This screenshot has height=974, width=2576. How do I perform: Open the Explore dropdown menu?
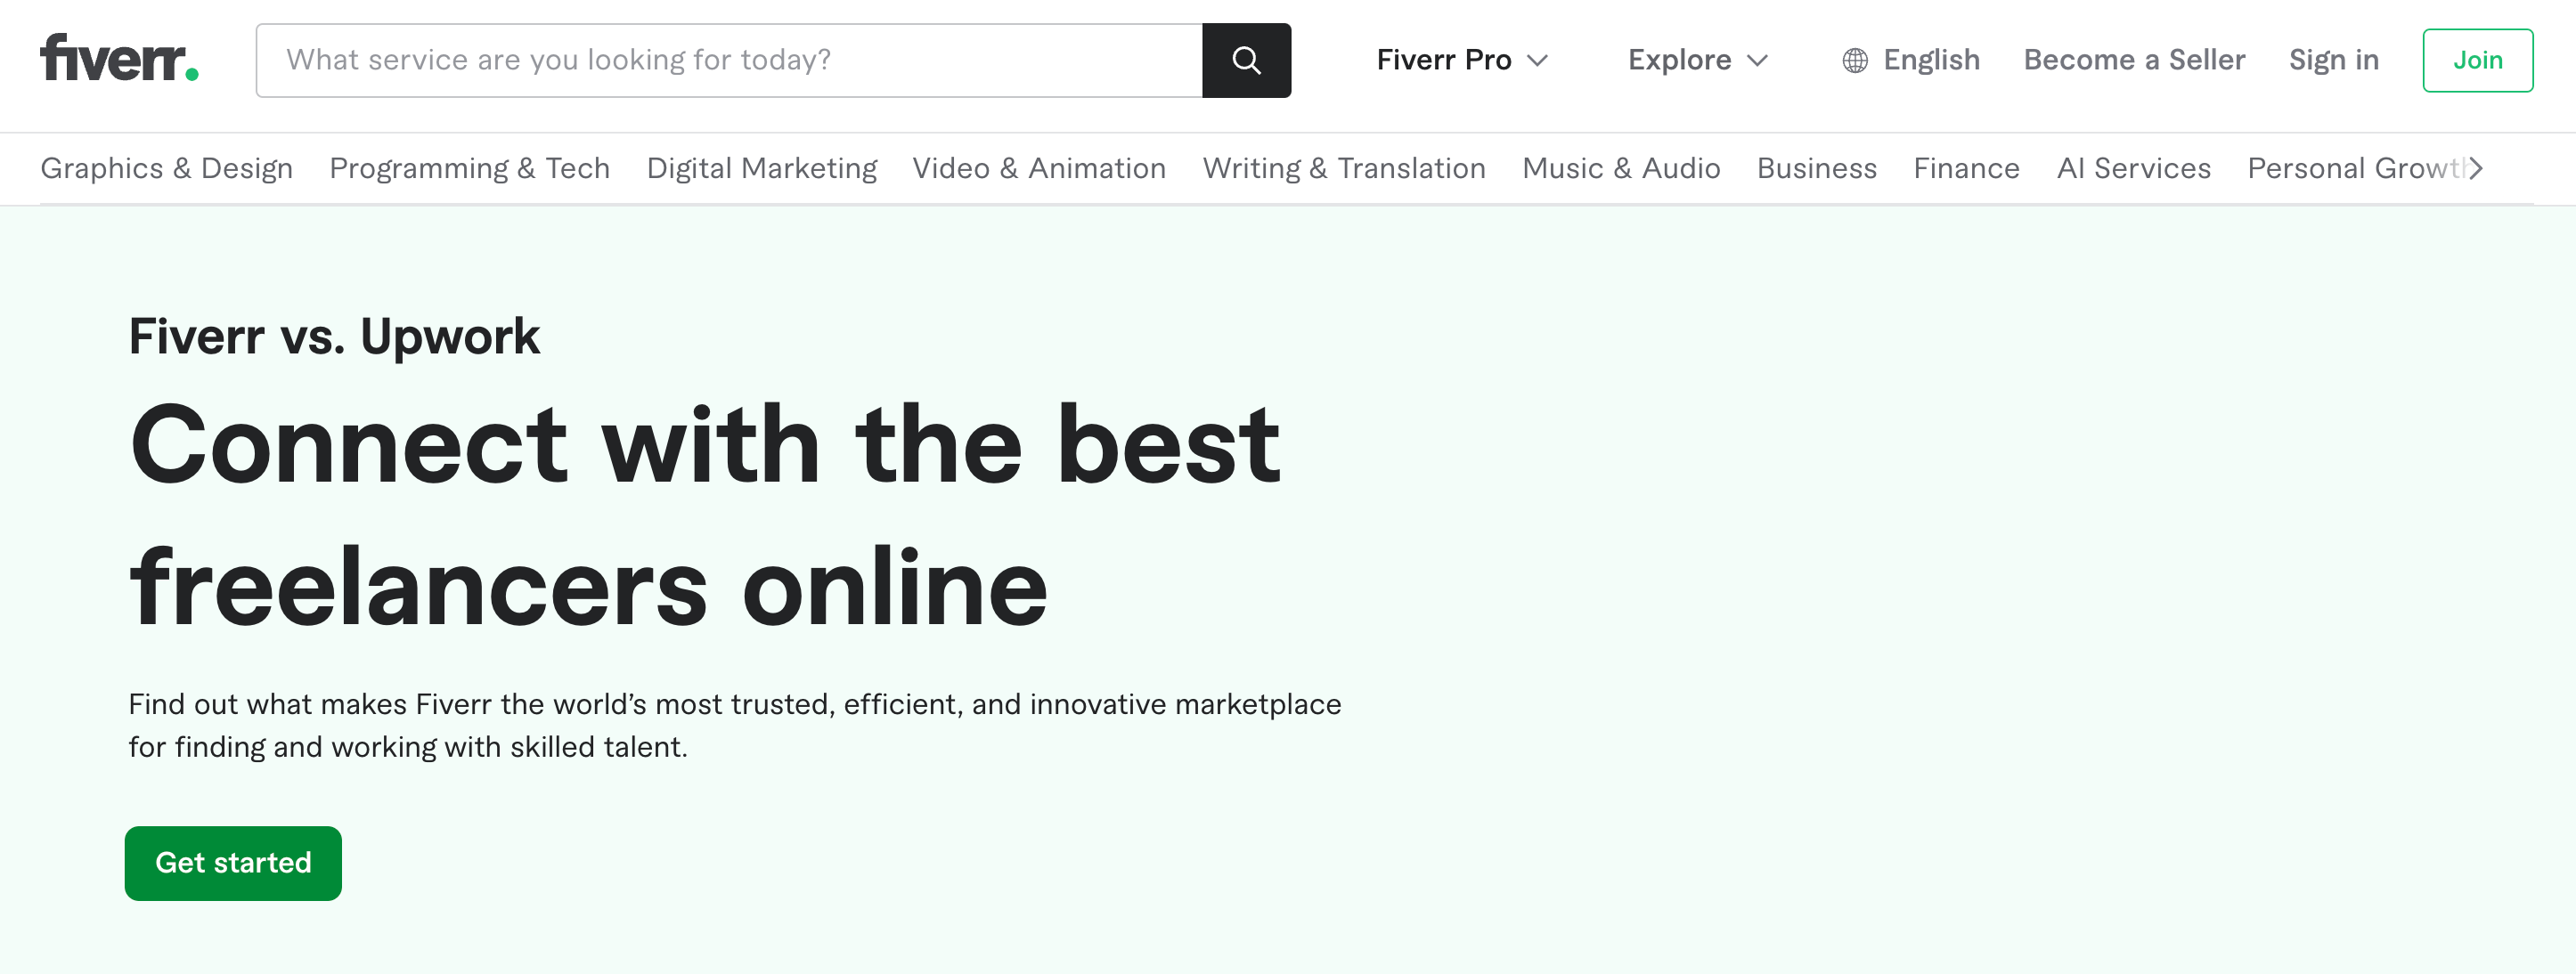click(1697, 60)
